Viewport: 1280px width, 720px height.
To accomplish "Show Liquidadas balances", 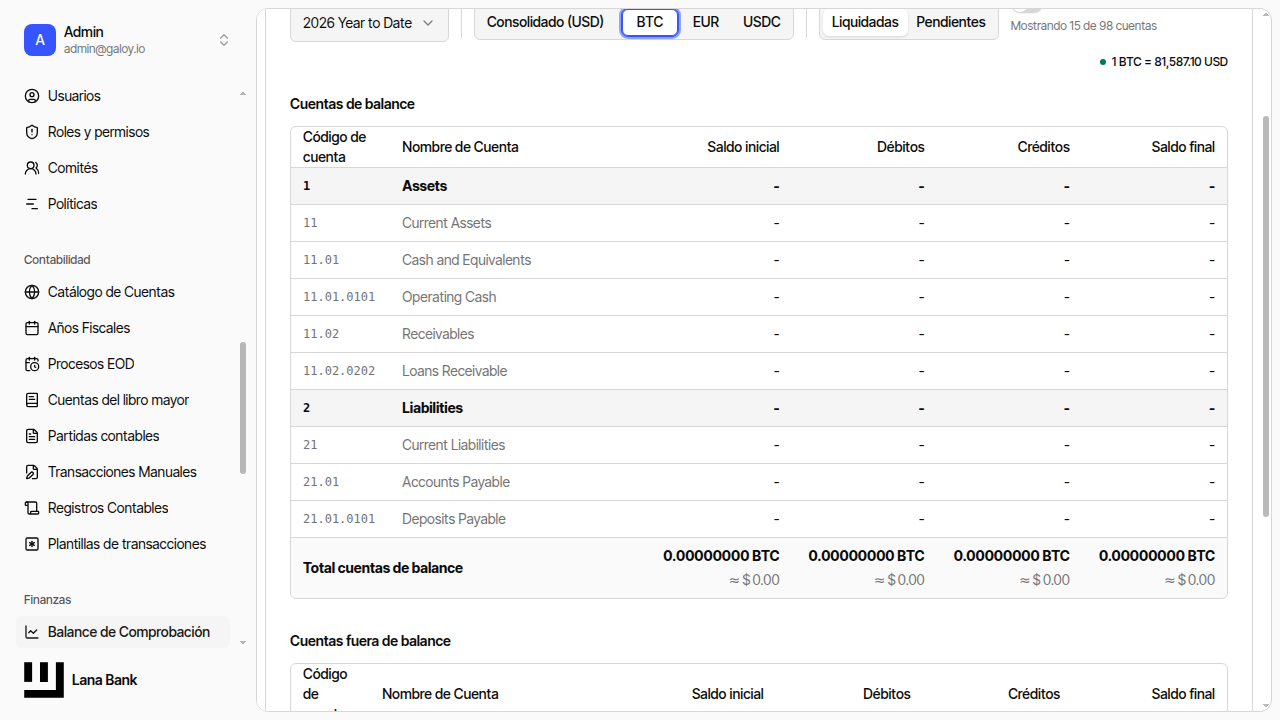I will point(865,22).
